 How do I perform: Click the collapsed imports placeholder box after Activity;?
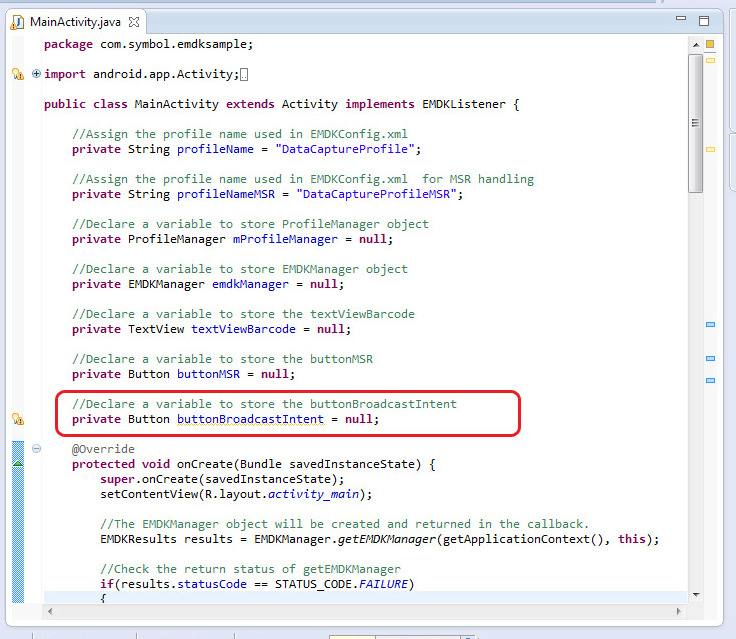pyautogui.click(x=244, y=74)
